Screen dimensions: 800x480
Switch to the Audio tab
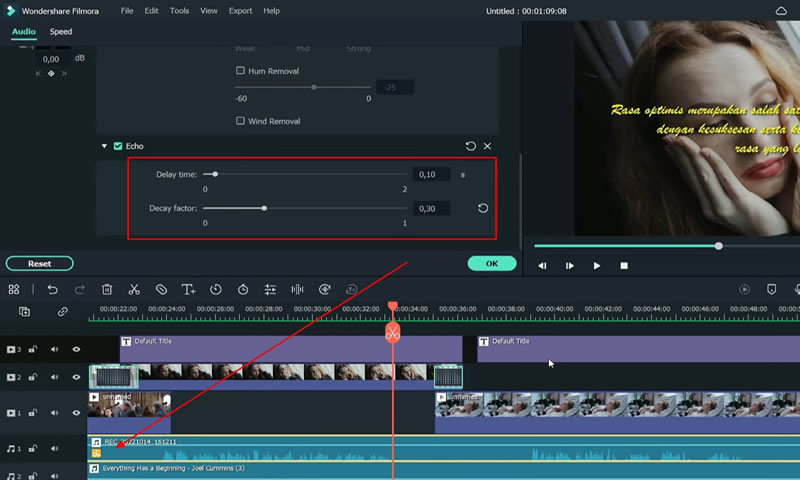pos(23,32)
